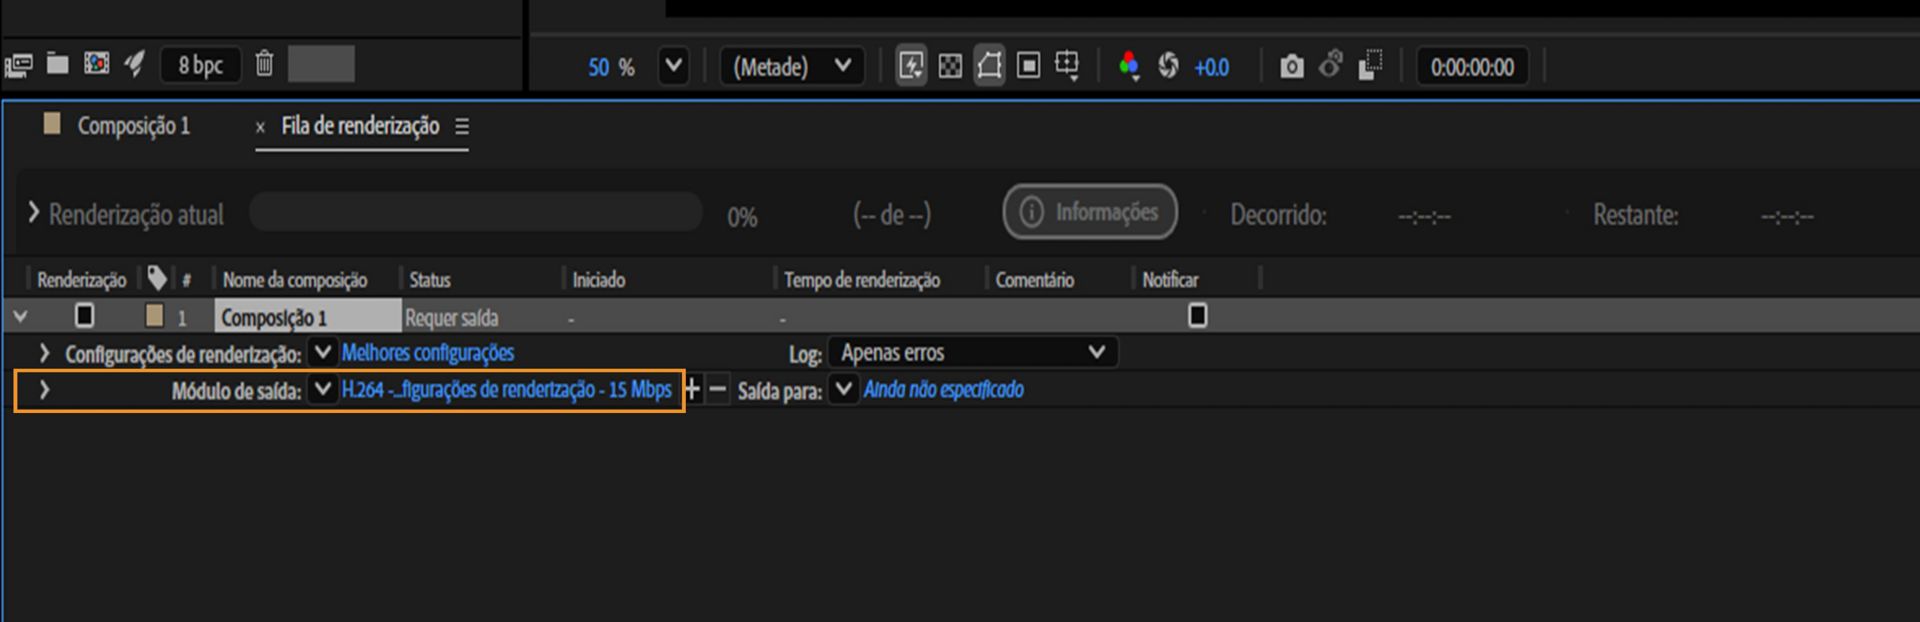Open the H.264 15 Mbps output module link
This screenshot has width=1920, height=622.
click(x=507, y=390)
